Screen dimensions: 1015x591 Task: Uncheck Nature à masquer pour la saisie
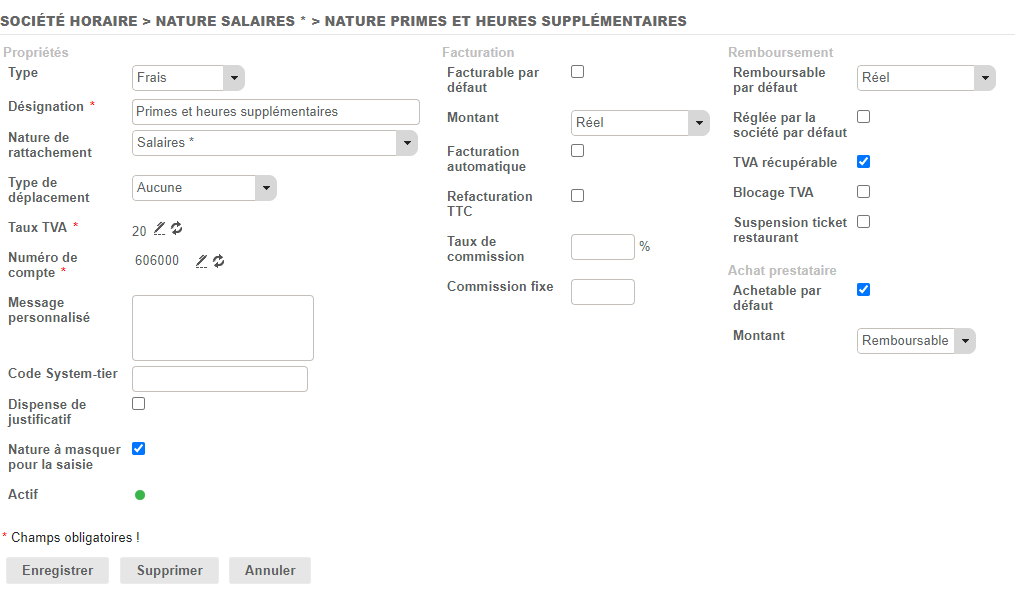click(139, 449)
